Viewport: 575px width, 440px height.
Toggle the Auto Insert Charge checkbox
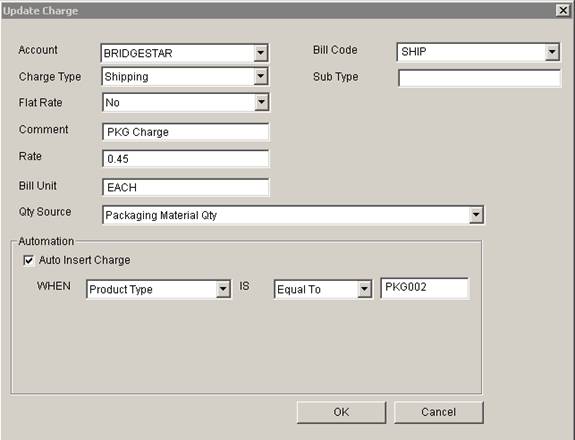point(29,260)
